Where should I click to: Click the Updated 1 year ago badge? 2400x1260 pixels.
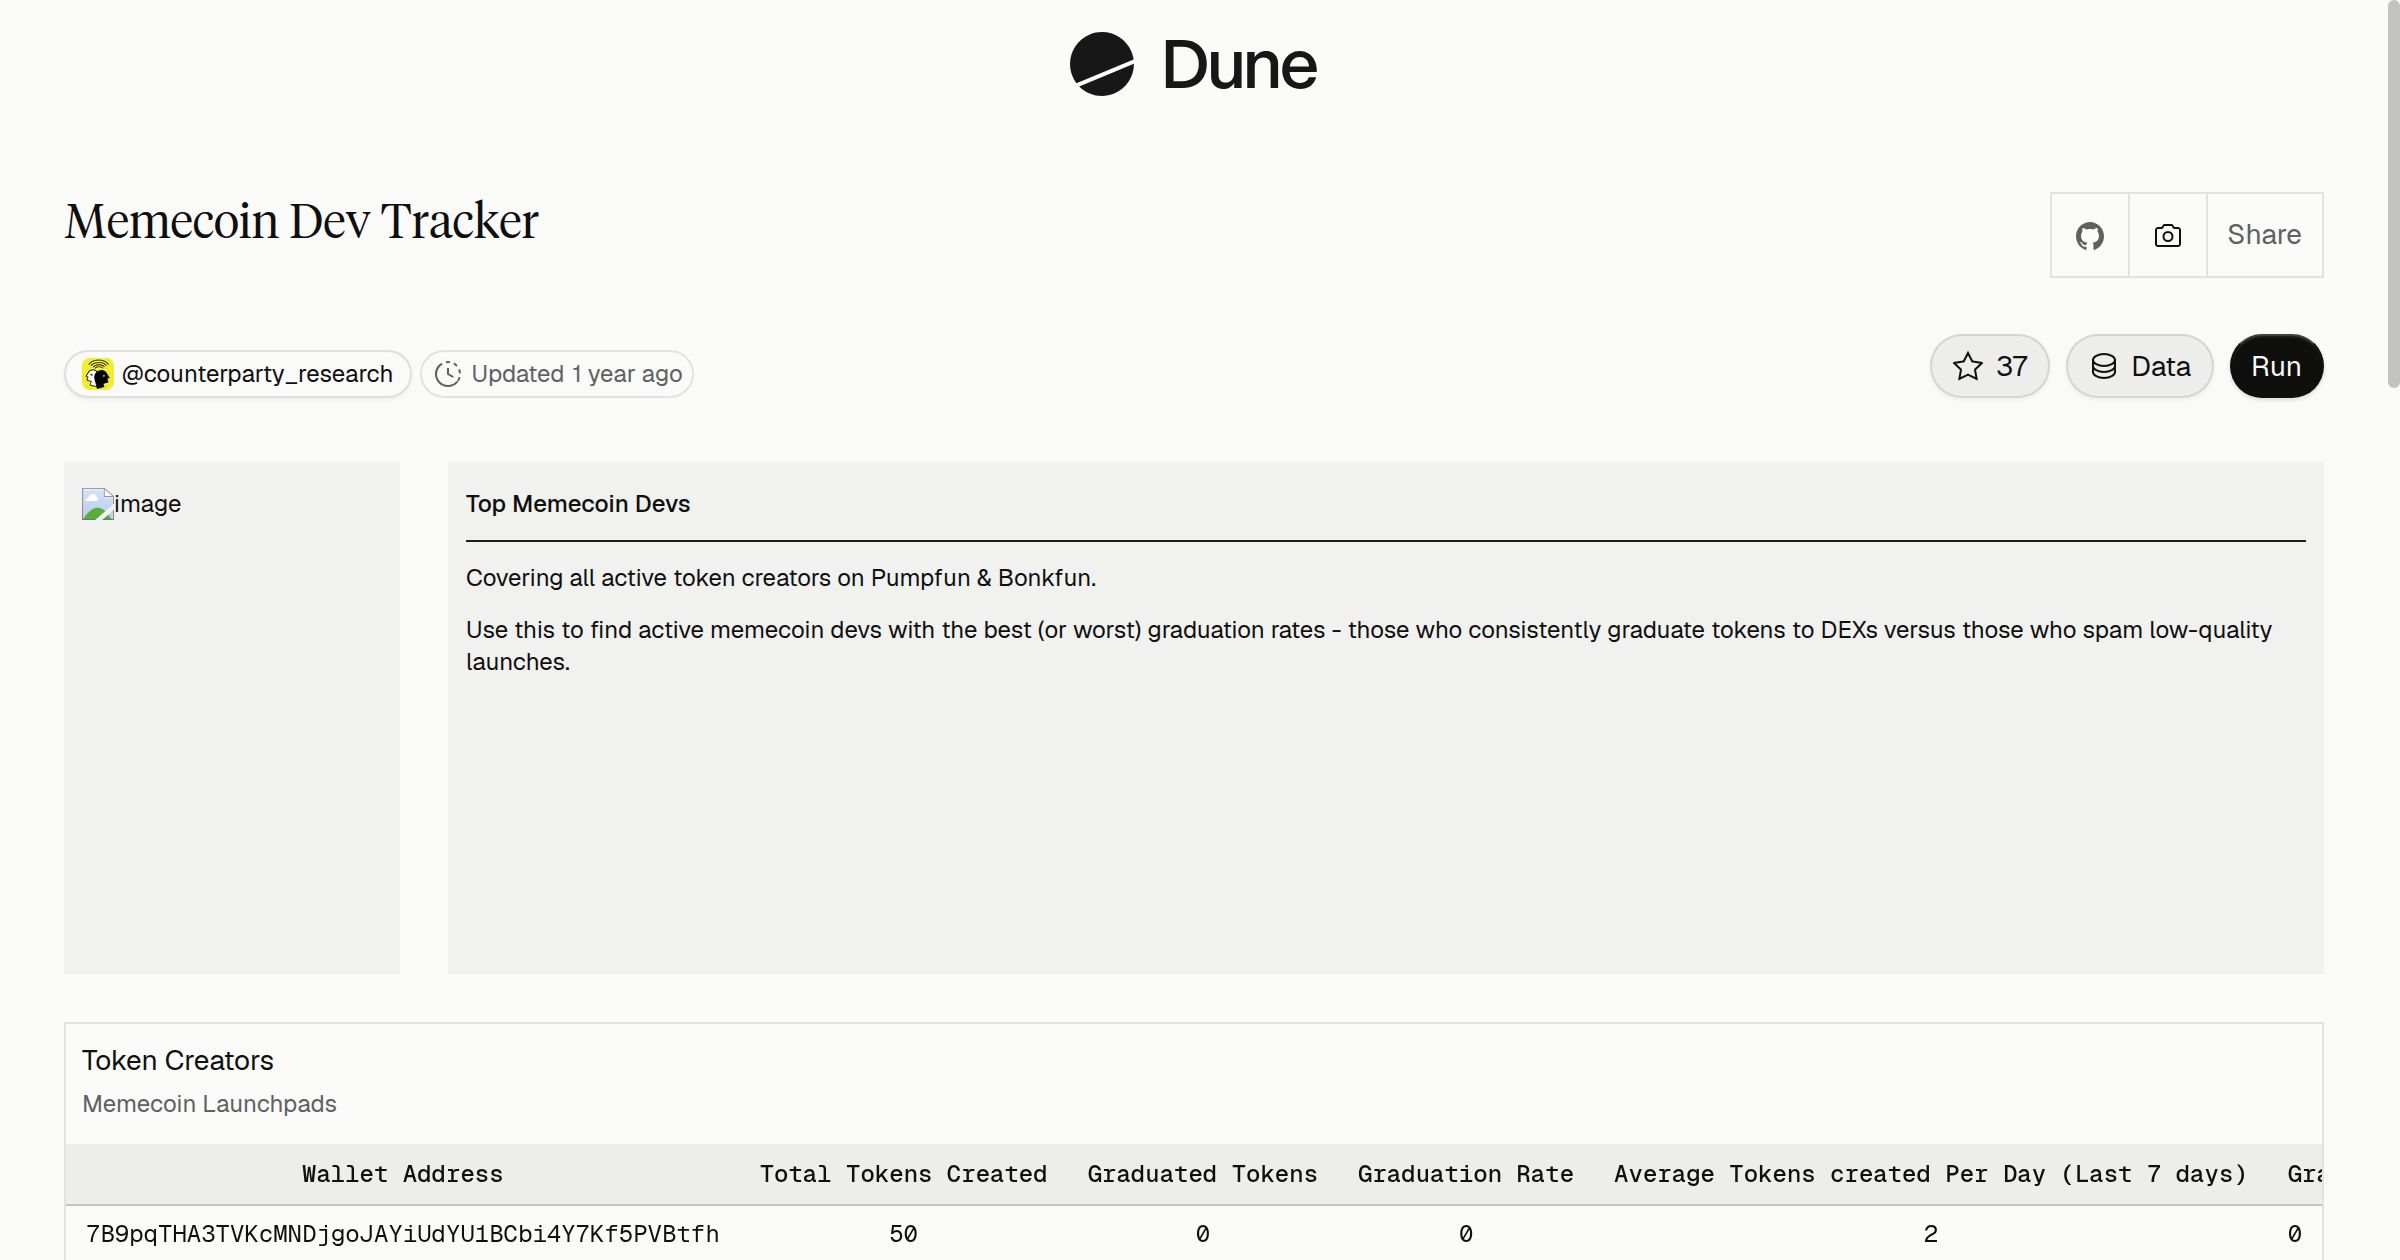tap(557, 374)
